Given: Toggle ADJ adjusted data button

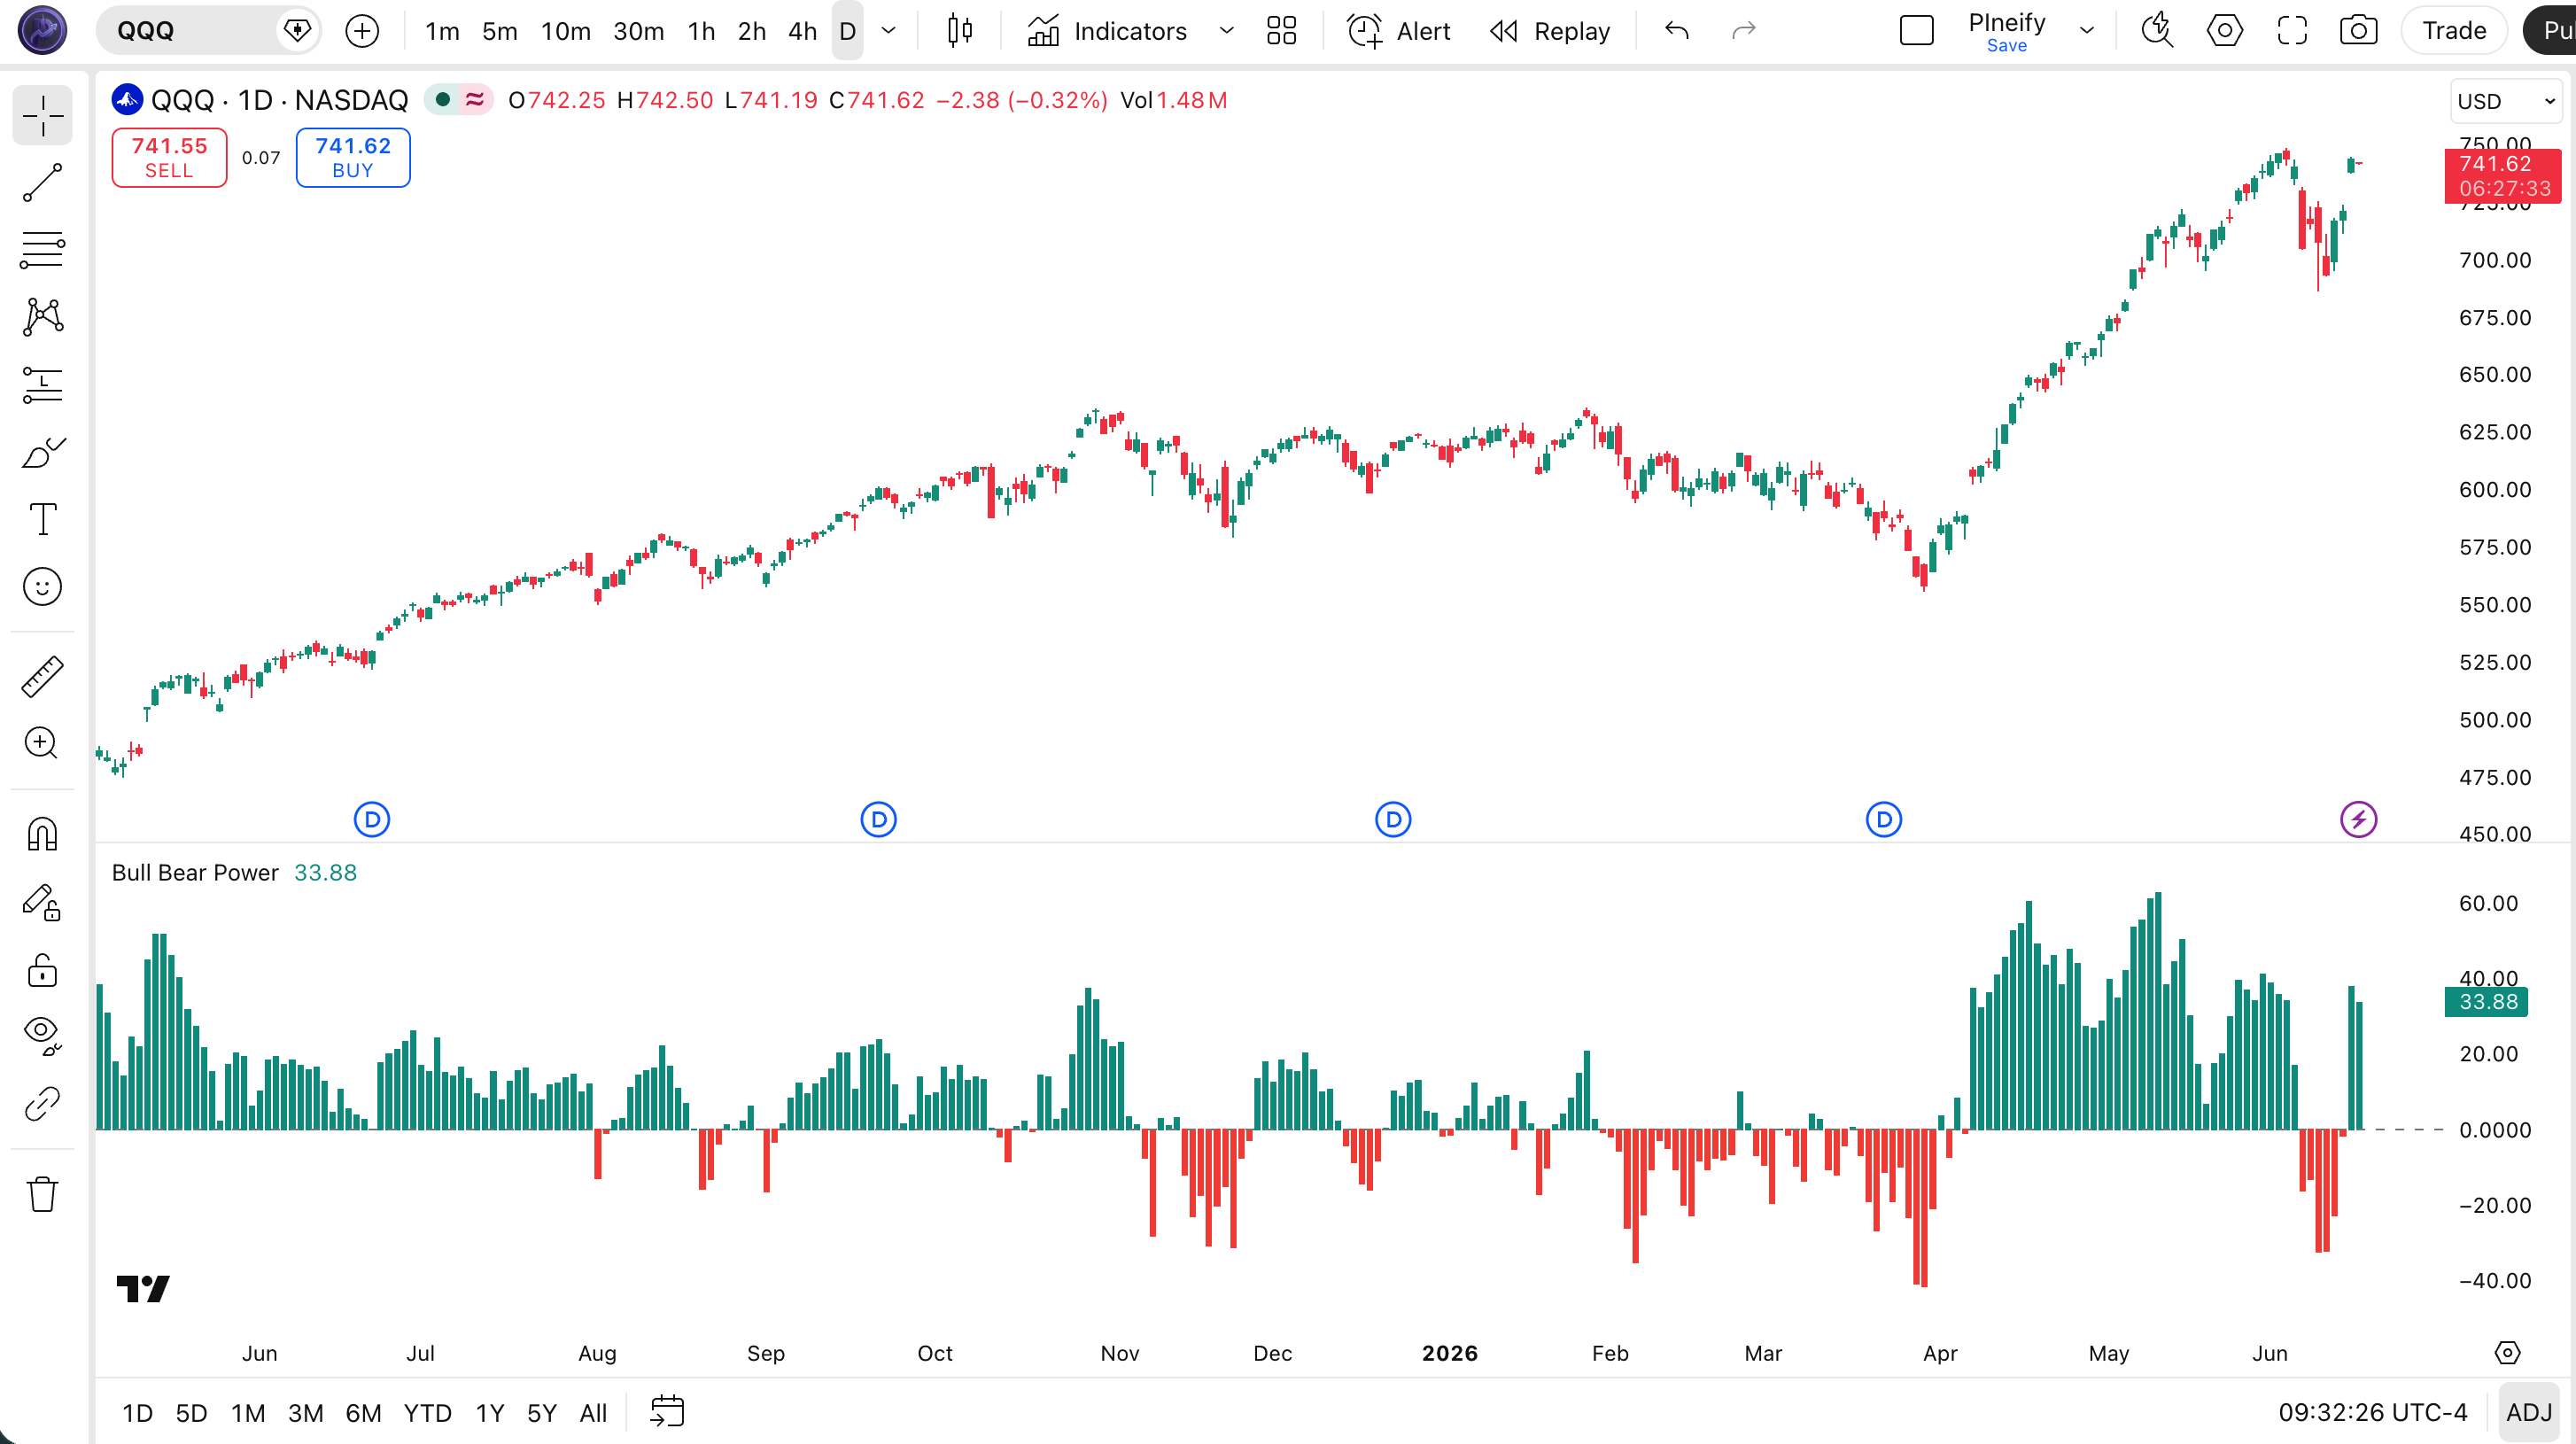Looking at the screenshot, I should (2529, 1412).
